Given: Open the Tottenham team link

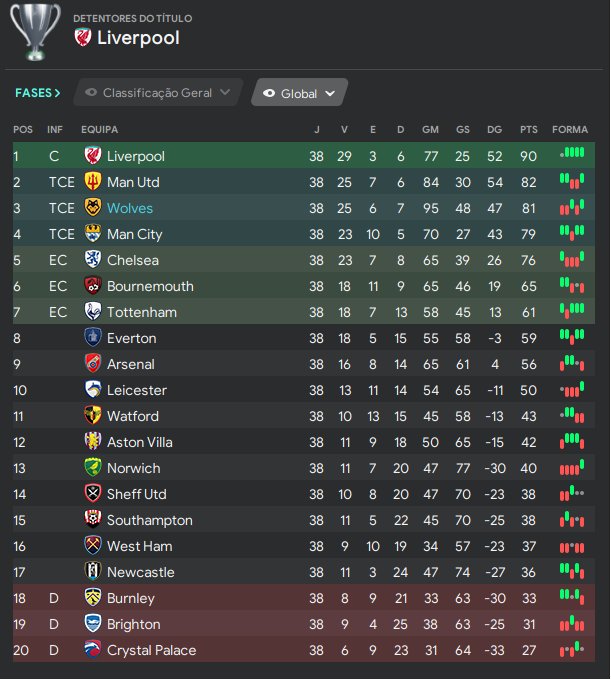Looking at the screenshot, I should click(x=141, y=312).
